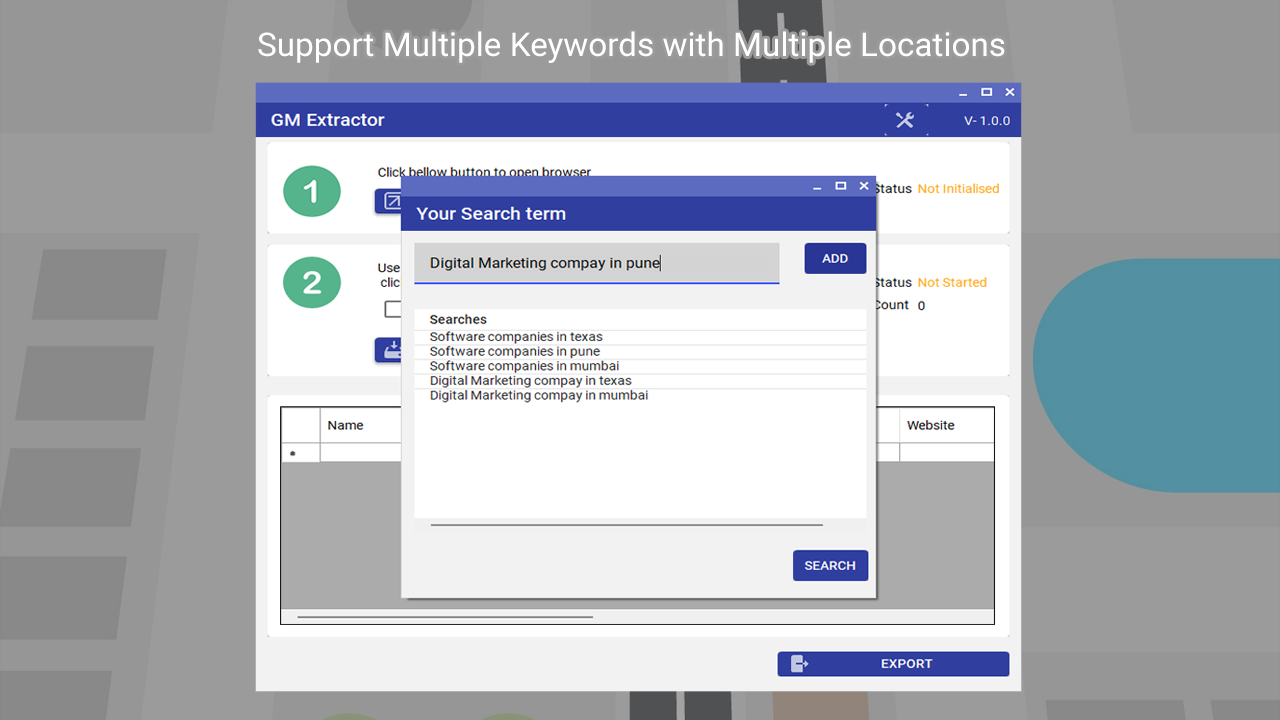The width and height of the screenshot is (1280, 720).
Task: Maximize the Your Search term dialog
Action: (x=840, y=186)
